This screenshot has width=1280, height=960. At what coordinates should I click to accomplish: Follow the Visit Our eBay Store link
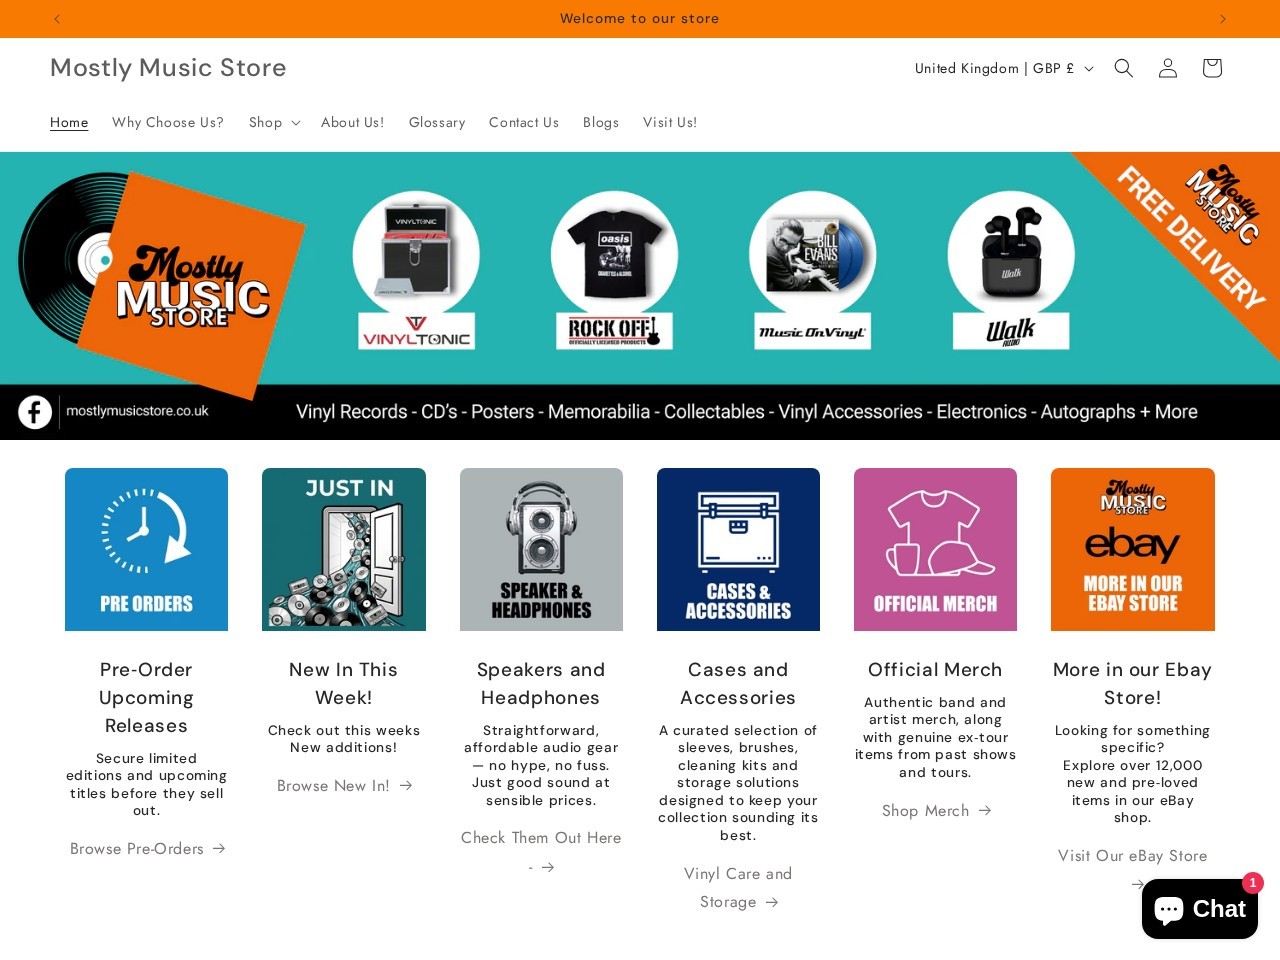point(1132,856)
